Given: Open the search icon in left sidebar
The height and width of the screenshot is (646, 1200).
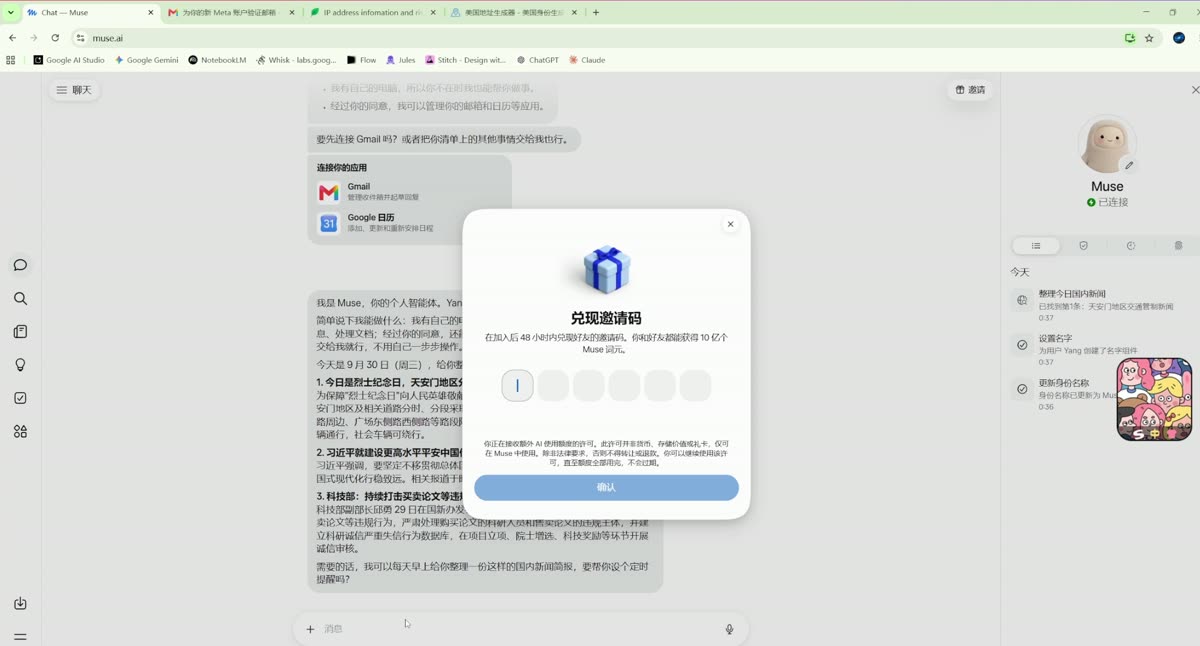Looking at the screenshot, I should point(20,298).
